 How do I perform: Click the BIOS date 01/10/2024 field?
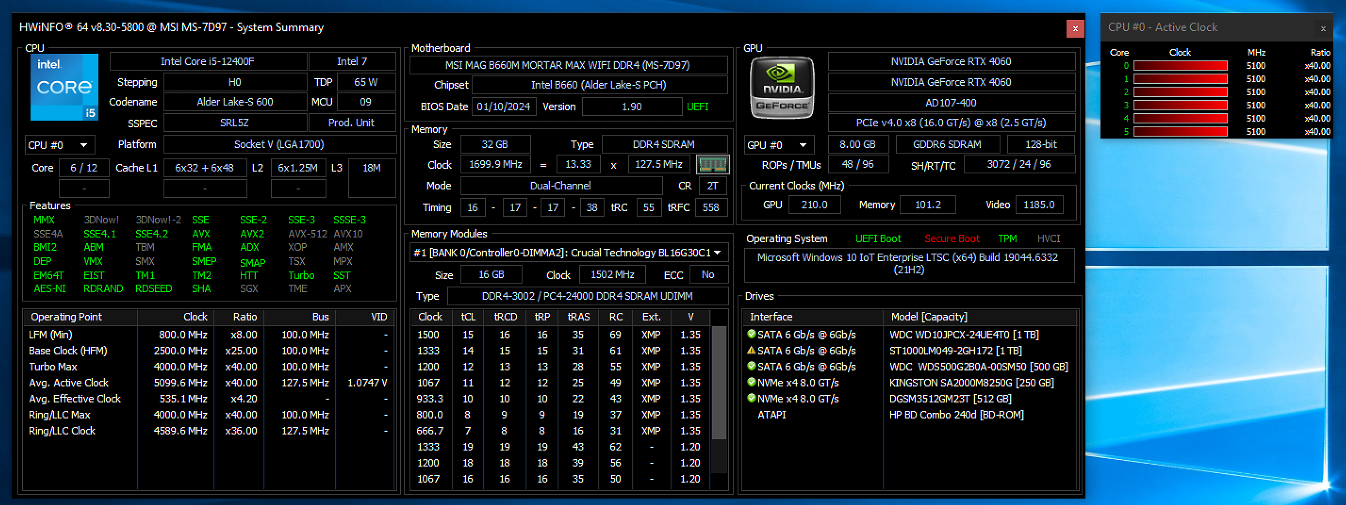[505, 106]
